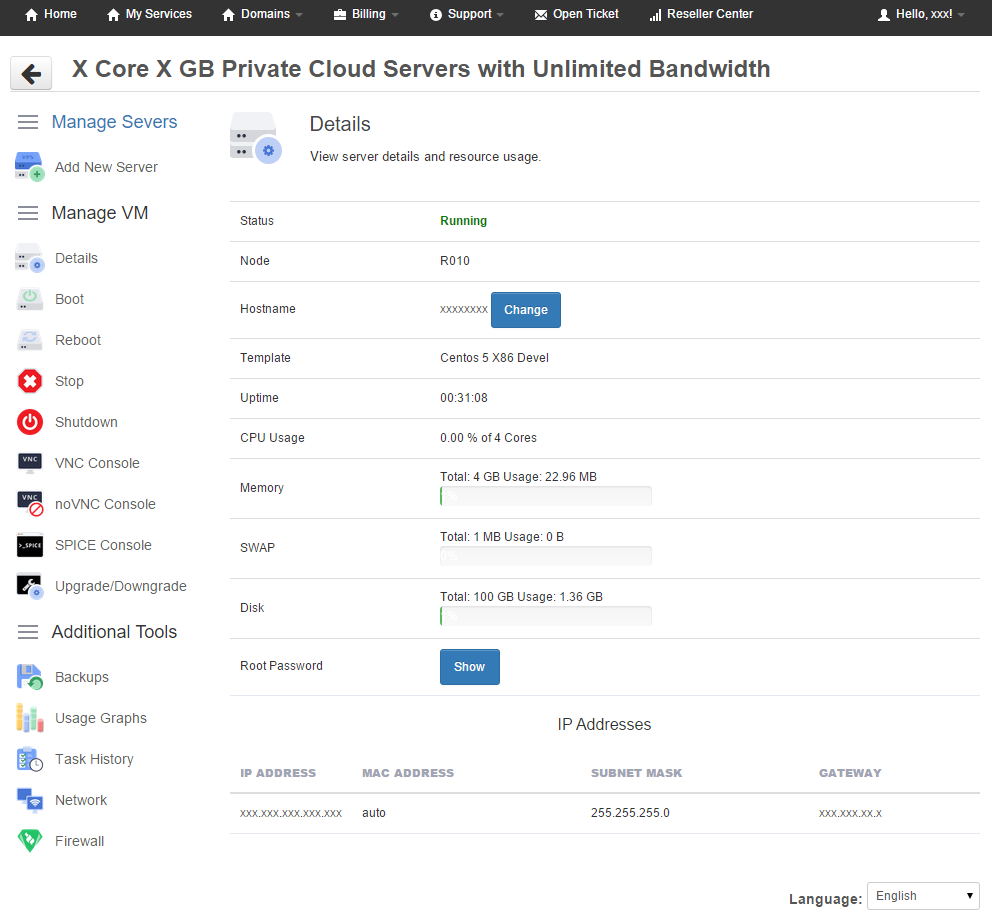Click the Shutdown power icon
This screenshot has width=992, height=924.
(x=30, y=422)
